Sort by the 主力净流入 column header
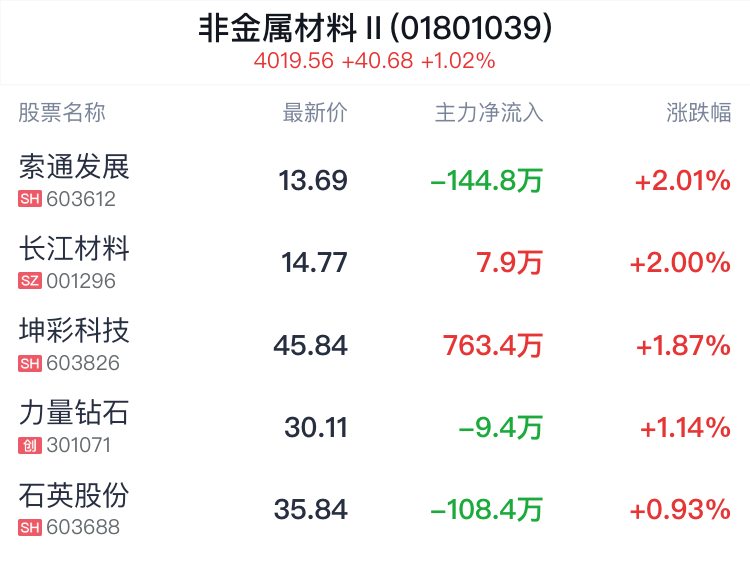 coord(488,113)
